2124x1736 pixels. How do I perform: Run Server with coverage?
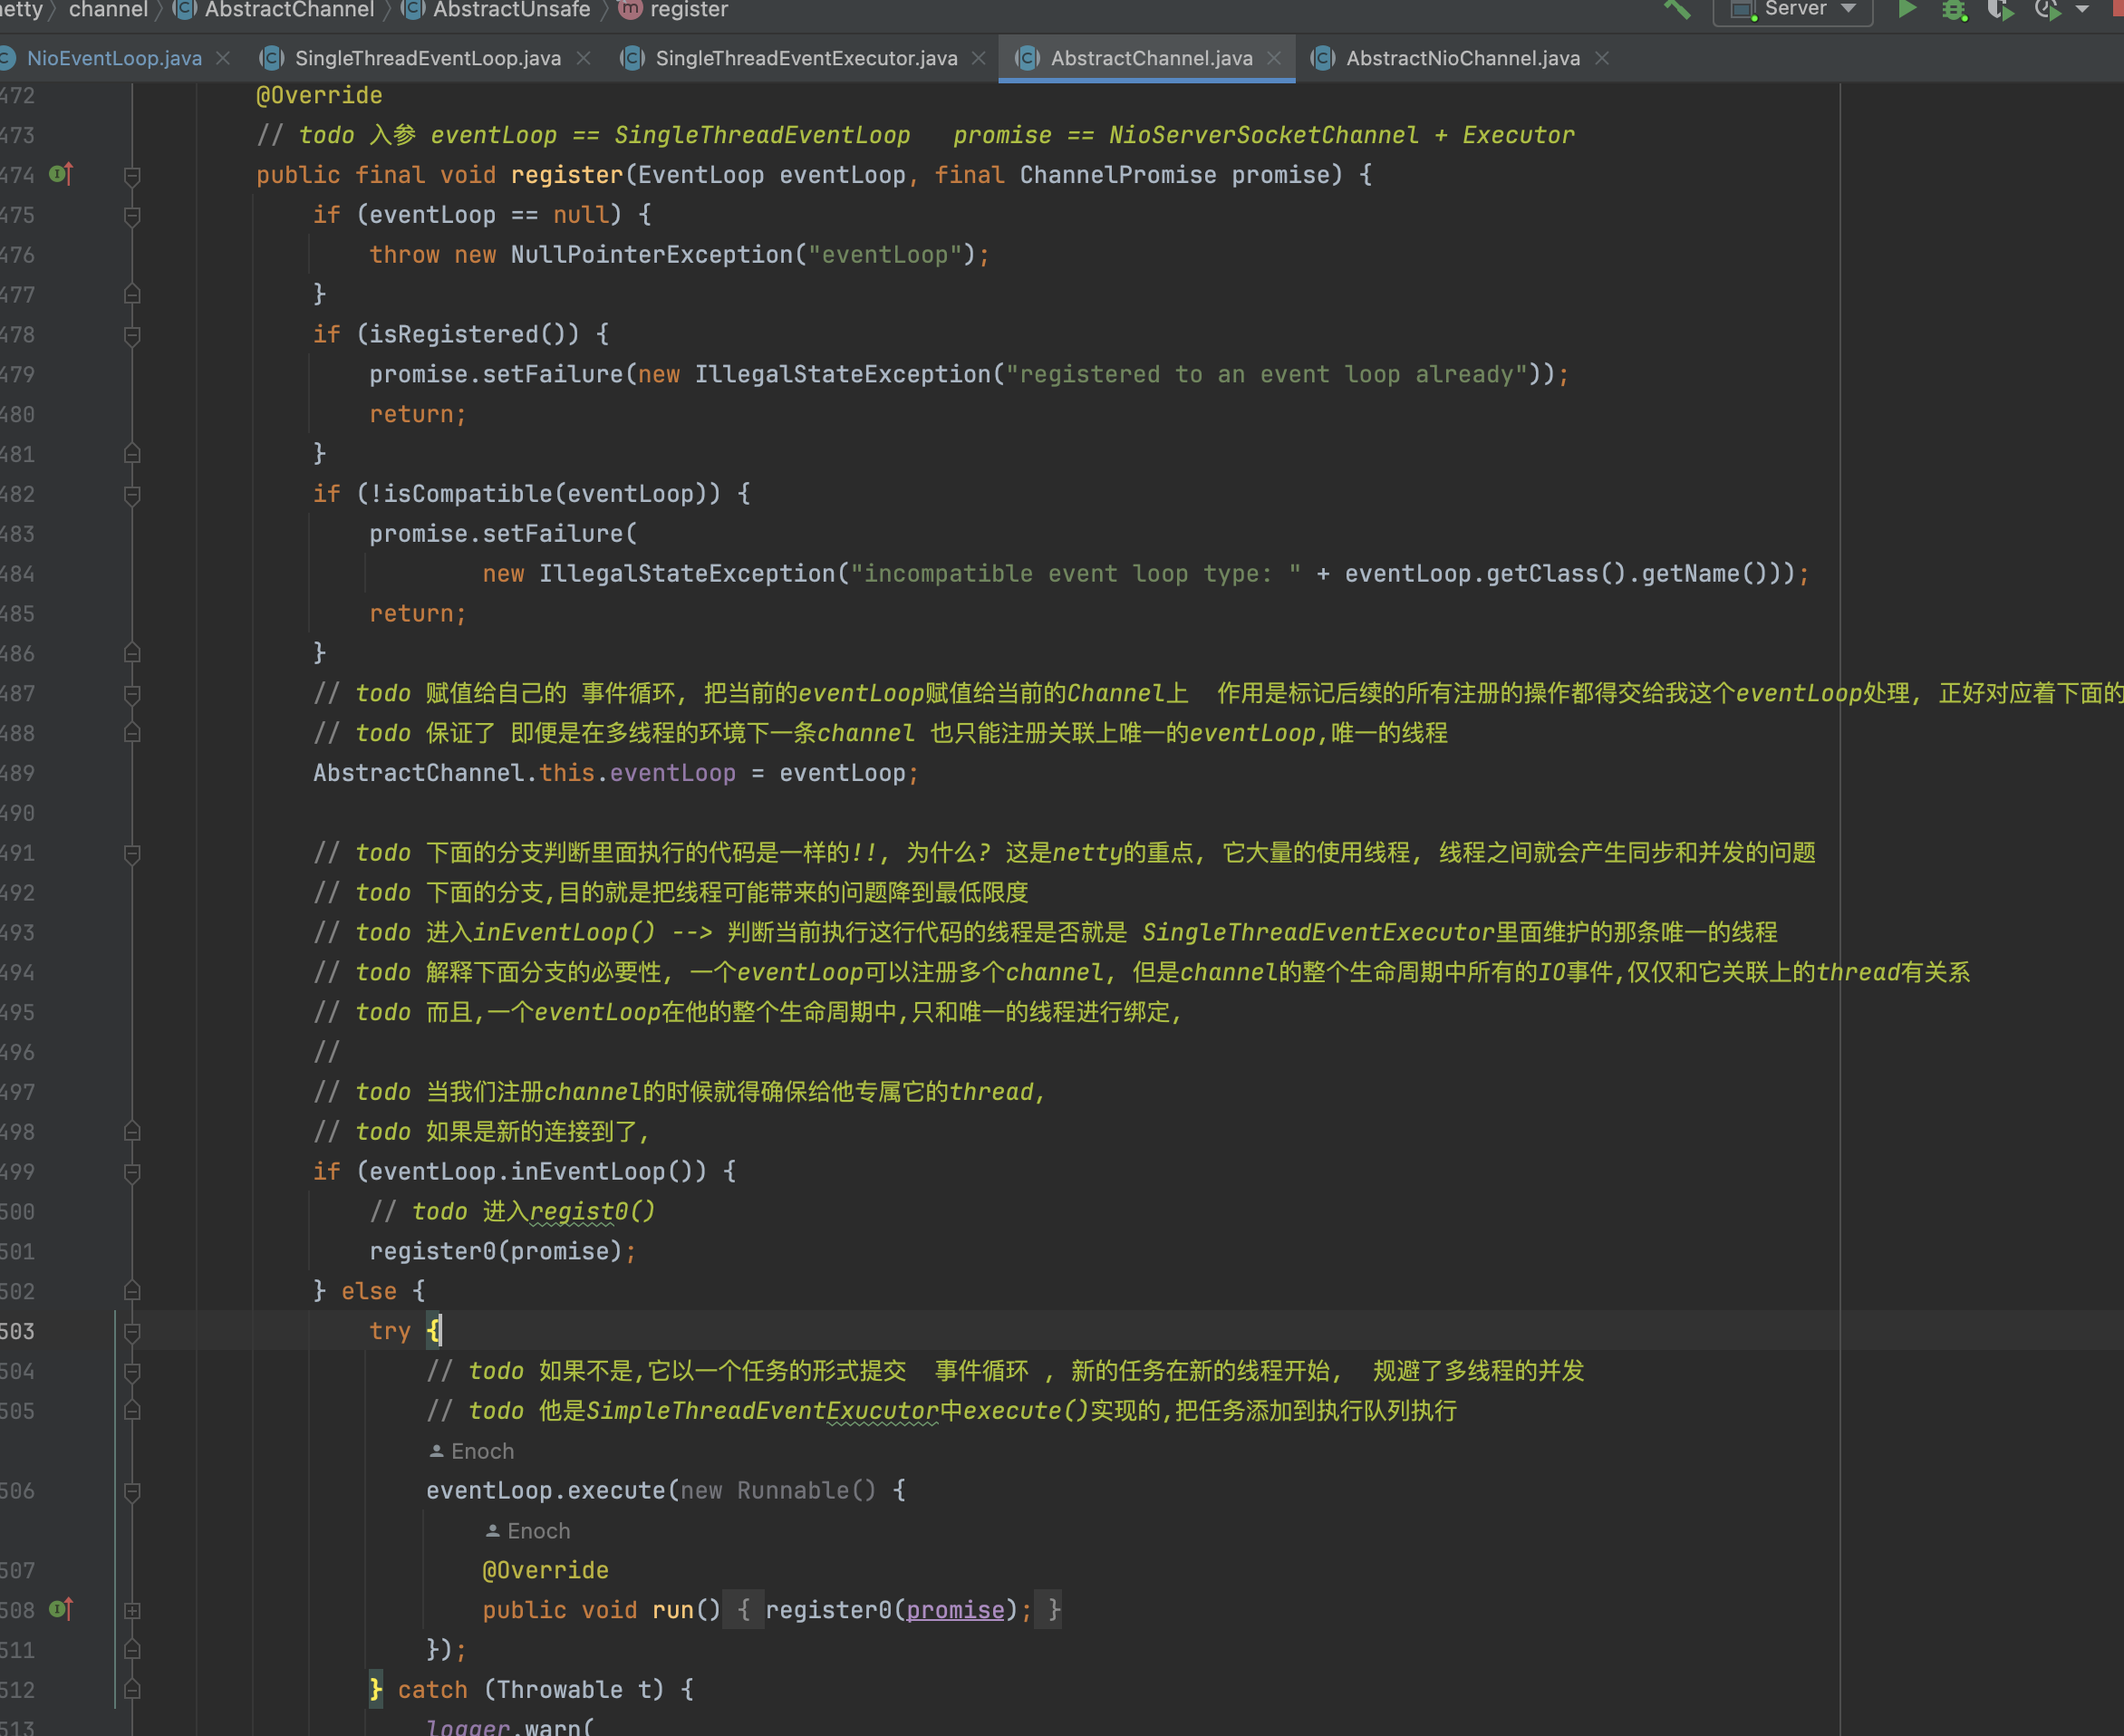tap(1999, 10)
